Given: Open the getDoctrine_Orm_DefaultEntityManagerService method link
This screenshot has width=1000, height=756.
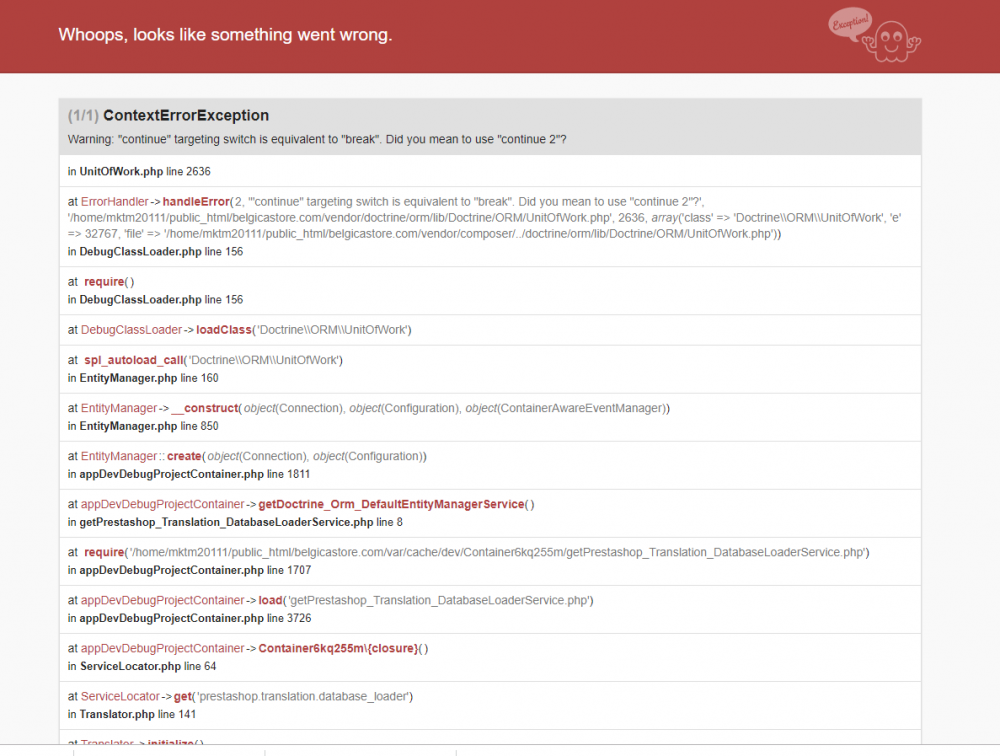Looking at the screenshot, I should point(392,504).
